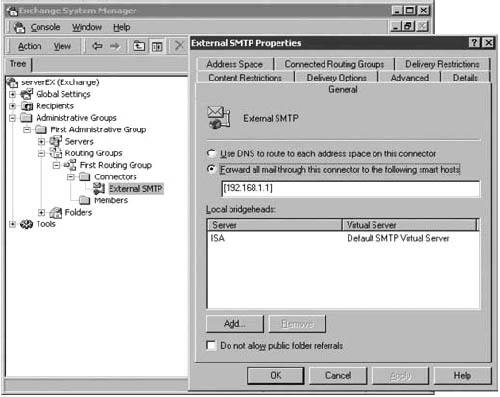The height and width of the screenshot is (397, 500).
Task: Click the Exchange System Manager title bar icon
Action: coord(13,11)
